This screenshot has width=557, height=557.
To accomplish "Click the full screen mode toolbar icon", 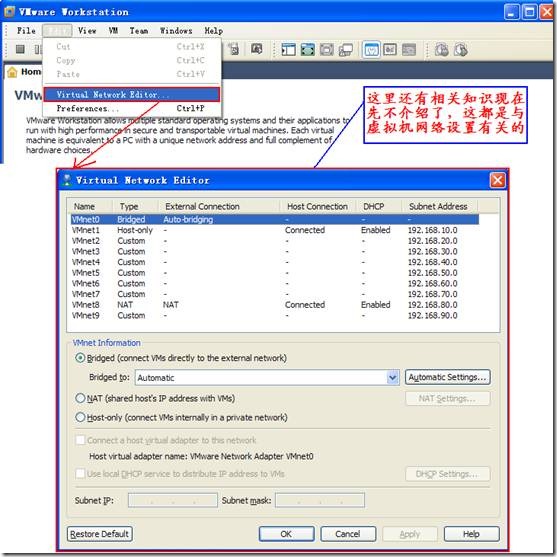I will (x=308, y=49).
